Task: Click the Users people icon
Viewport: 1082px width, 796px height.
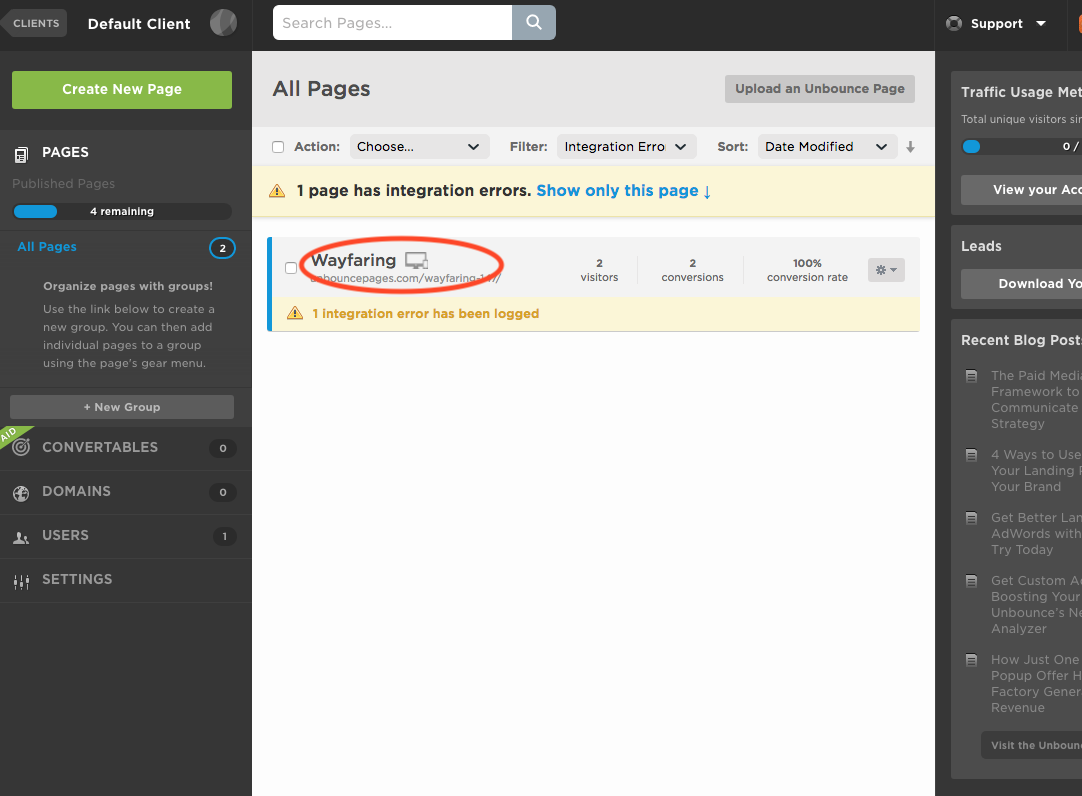Action: 21,538
